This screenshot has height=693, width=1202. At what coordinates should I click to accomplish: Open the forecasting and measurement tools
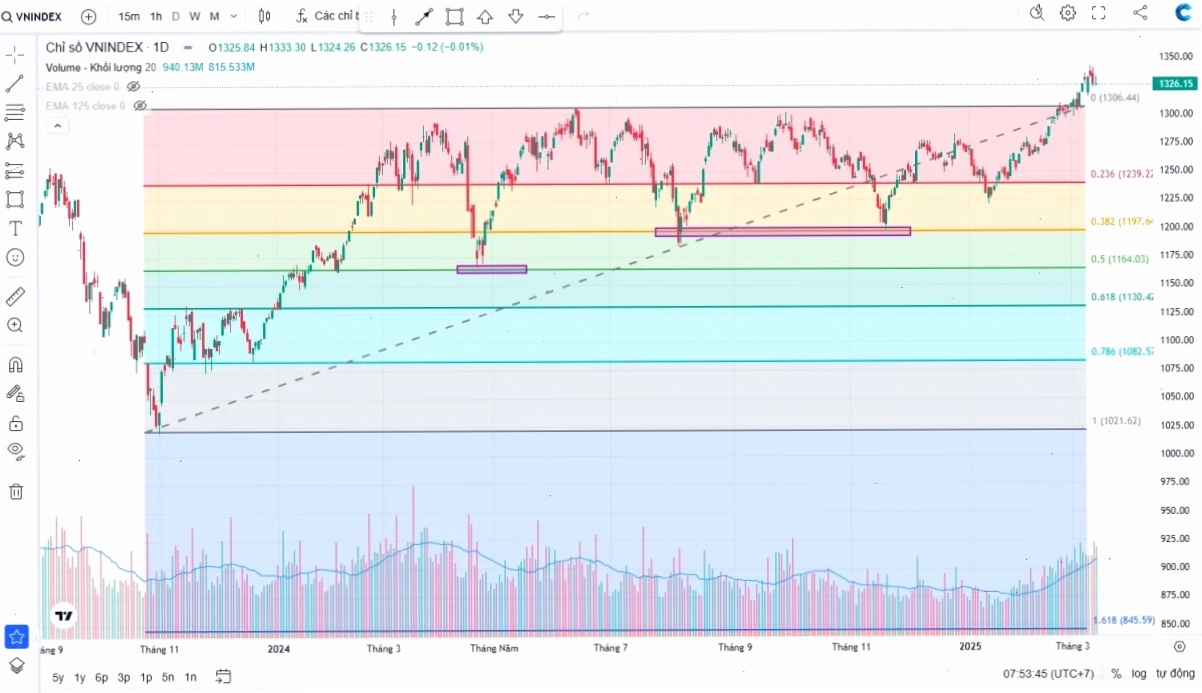15,170
